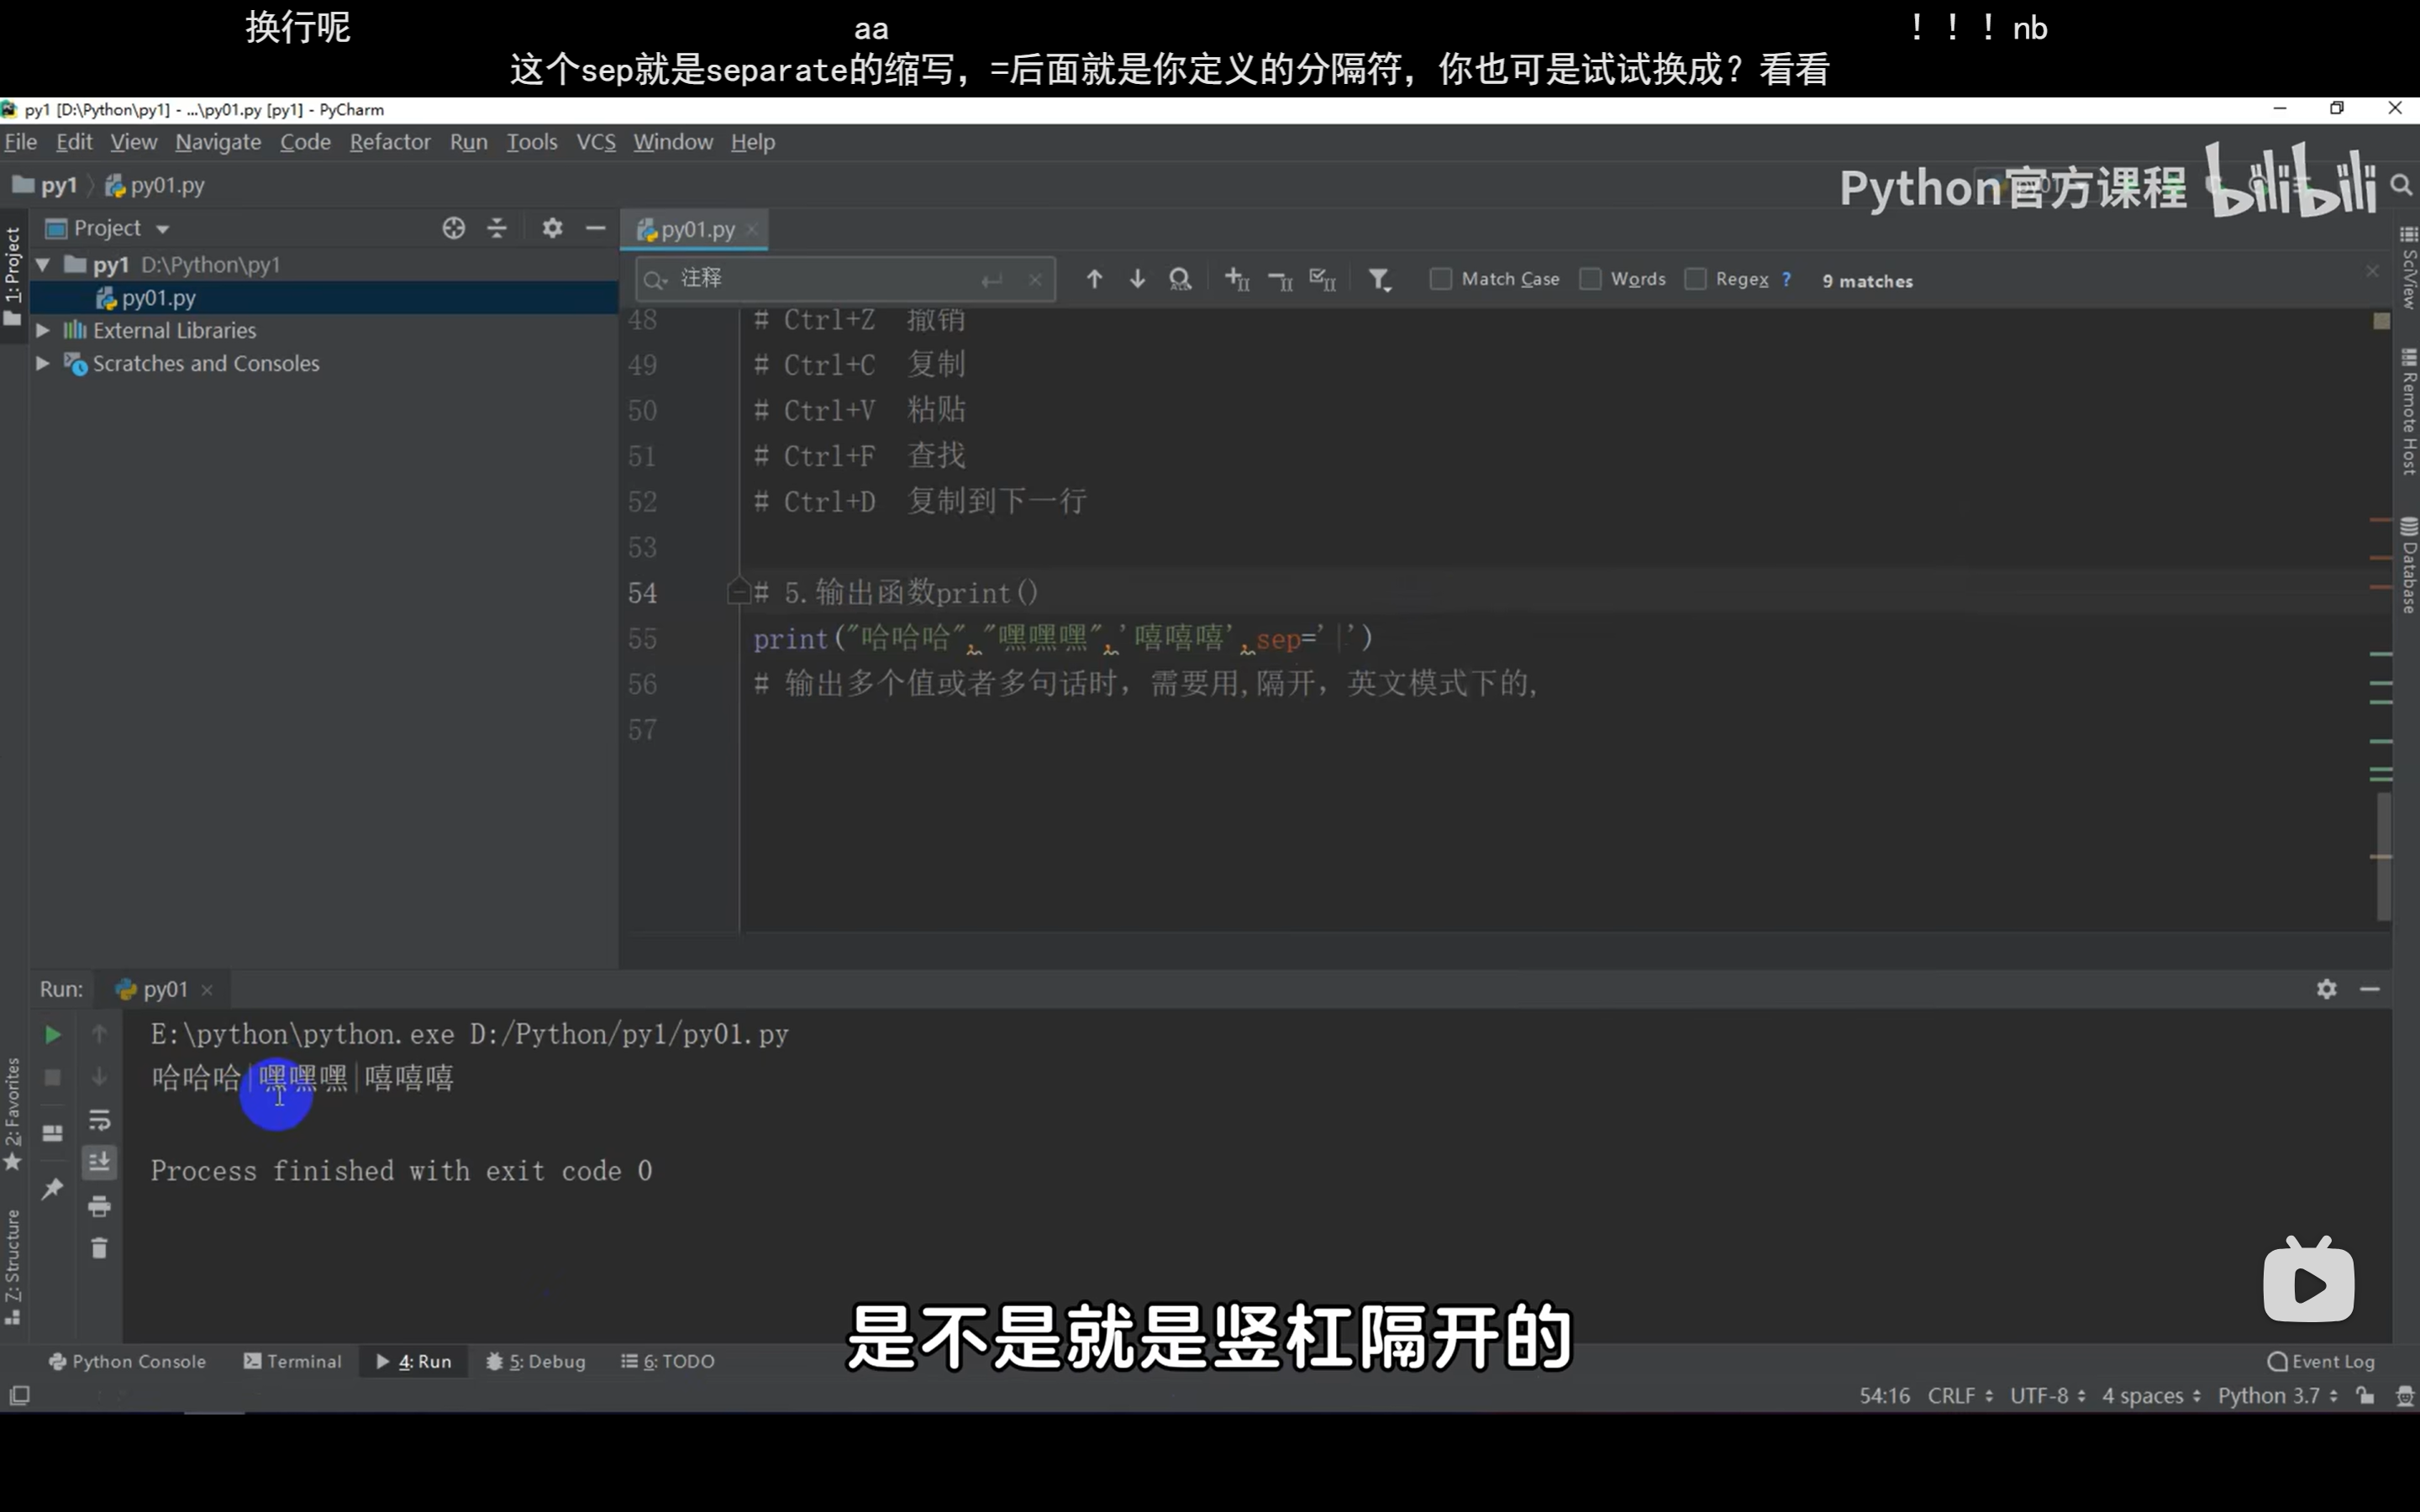This screenshot has width=2420, height=1512.
Task: Hide Run panel with minus icon
Action: 2370,989
